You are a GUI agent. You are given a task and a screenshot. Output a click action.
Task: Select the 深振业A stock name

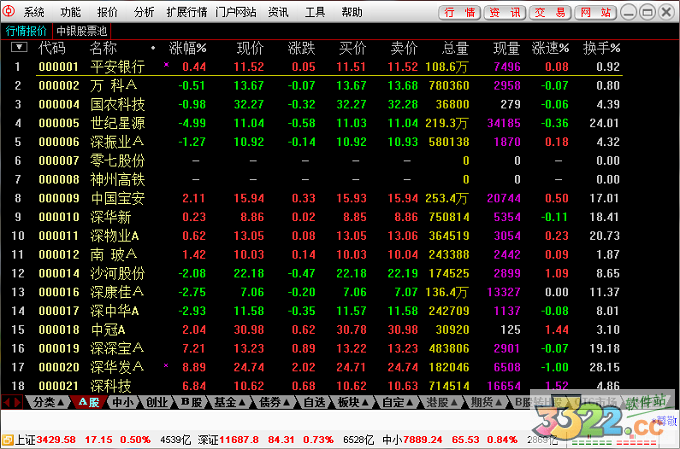coord(117,142)
